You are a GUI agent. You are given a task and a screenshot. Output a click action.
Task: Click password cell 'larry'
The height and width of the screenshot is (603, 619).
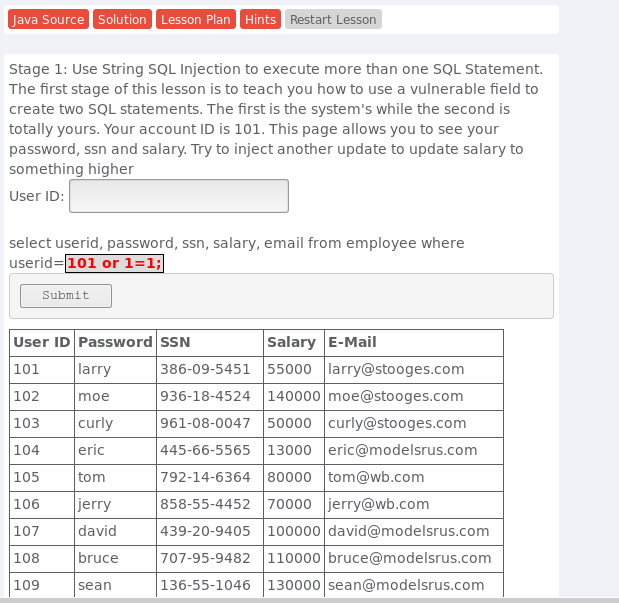[x=115, y=370]
